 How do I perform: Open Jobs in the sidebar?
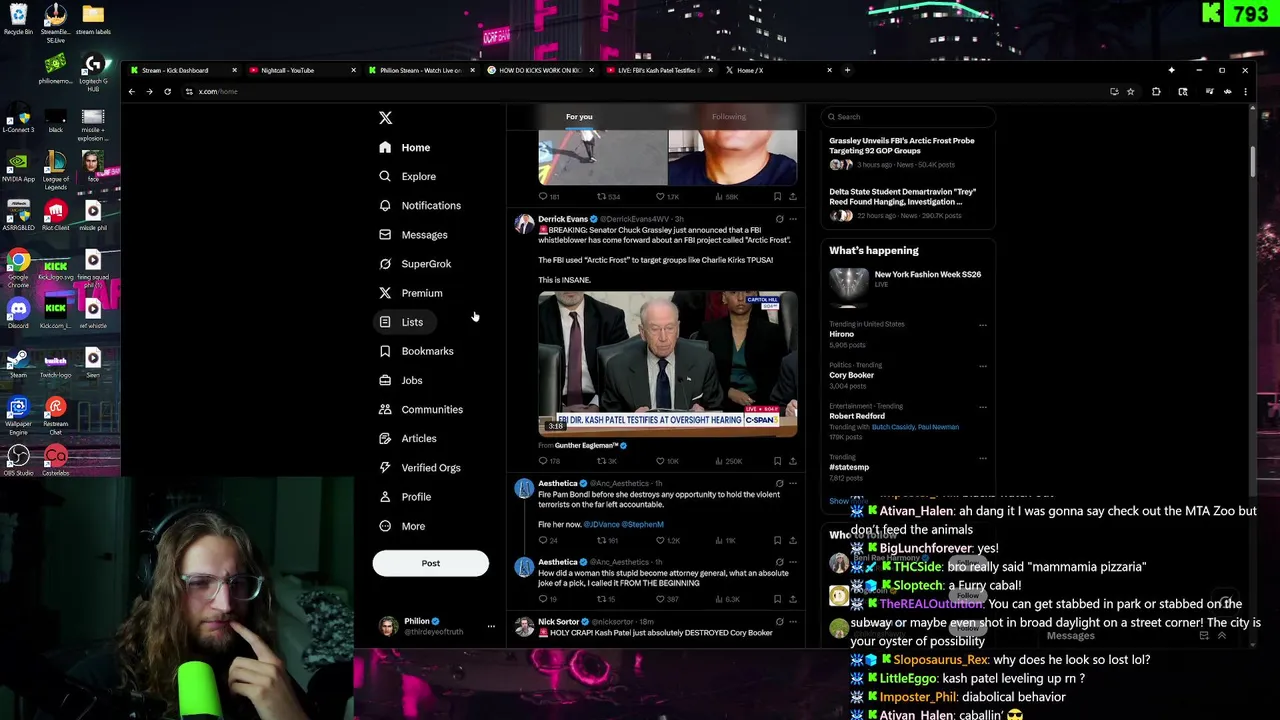click(401, 380)
